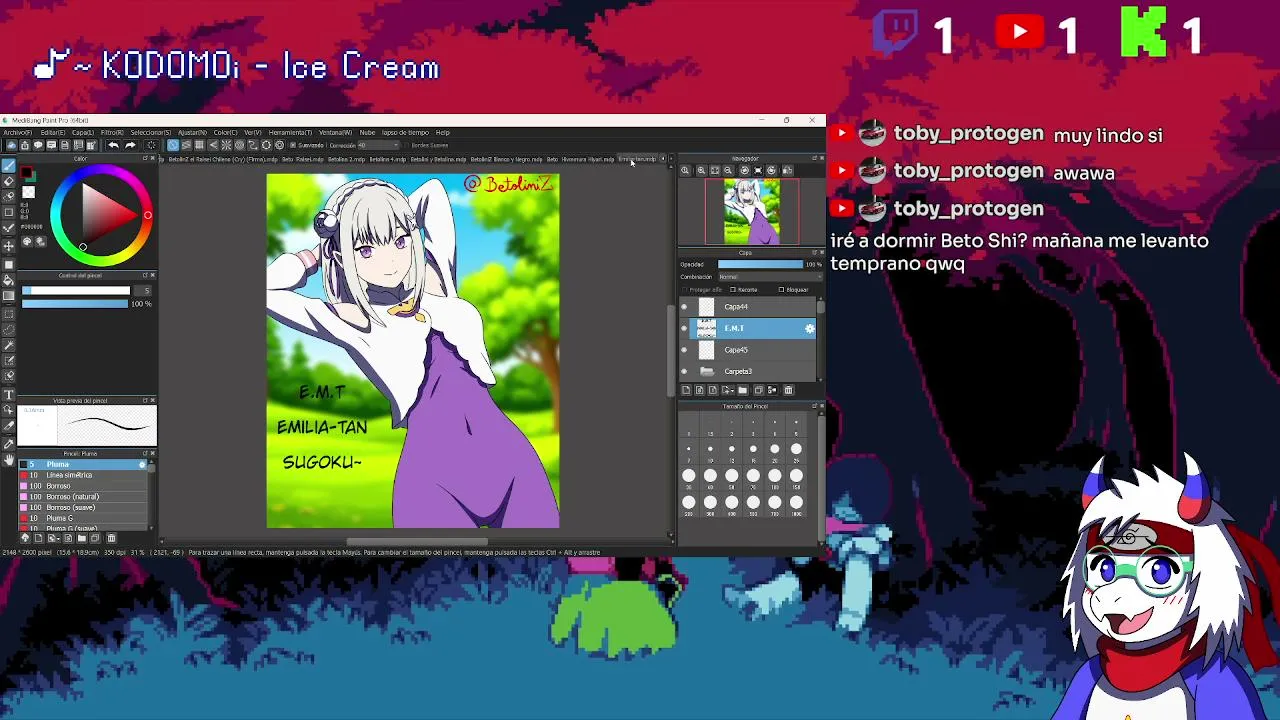Click the transparent color swatch
This screenshot has width=1280, height=720.
28,192
